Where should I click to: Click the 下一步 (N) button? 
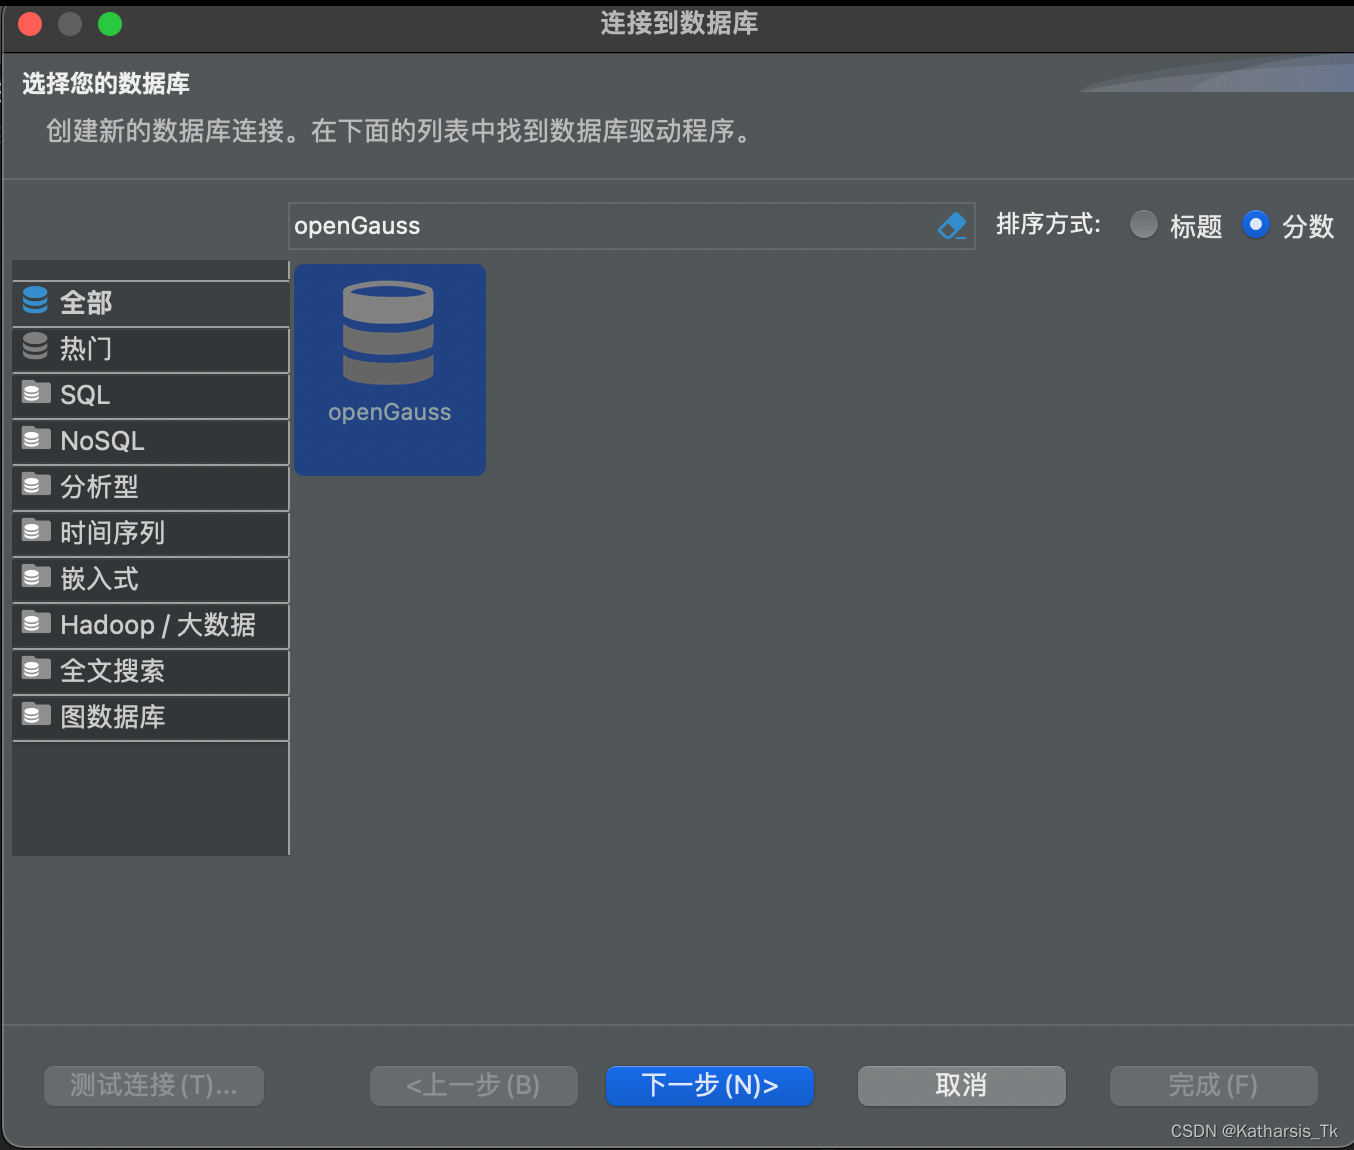[x=709, y=1086]
